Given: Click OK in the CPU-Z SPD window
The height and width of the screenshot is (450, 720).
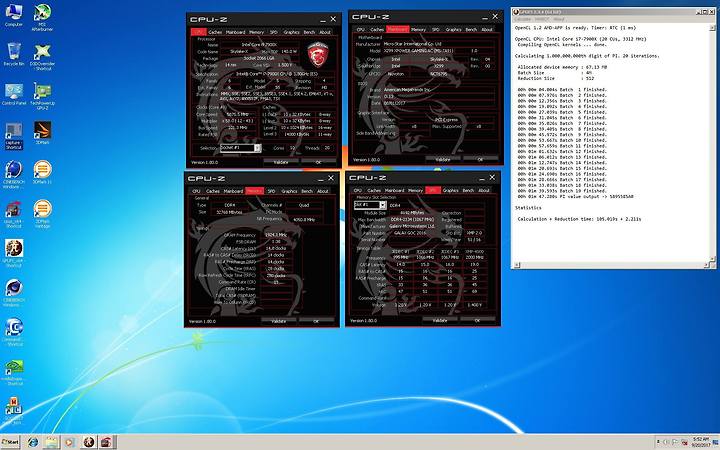Looking at the screenshot, I should [477, 320].
